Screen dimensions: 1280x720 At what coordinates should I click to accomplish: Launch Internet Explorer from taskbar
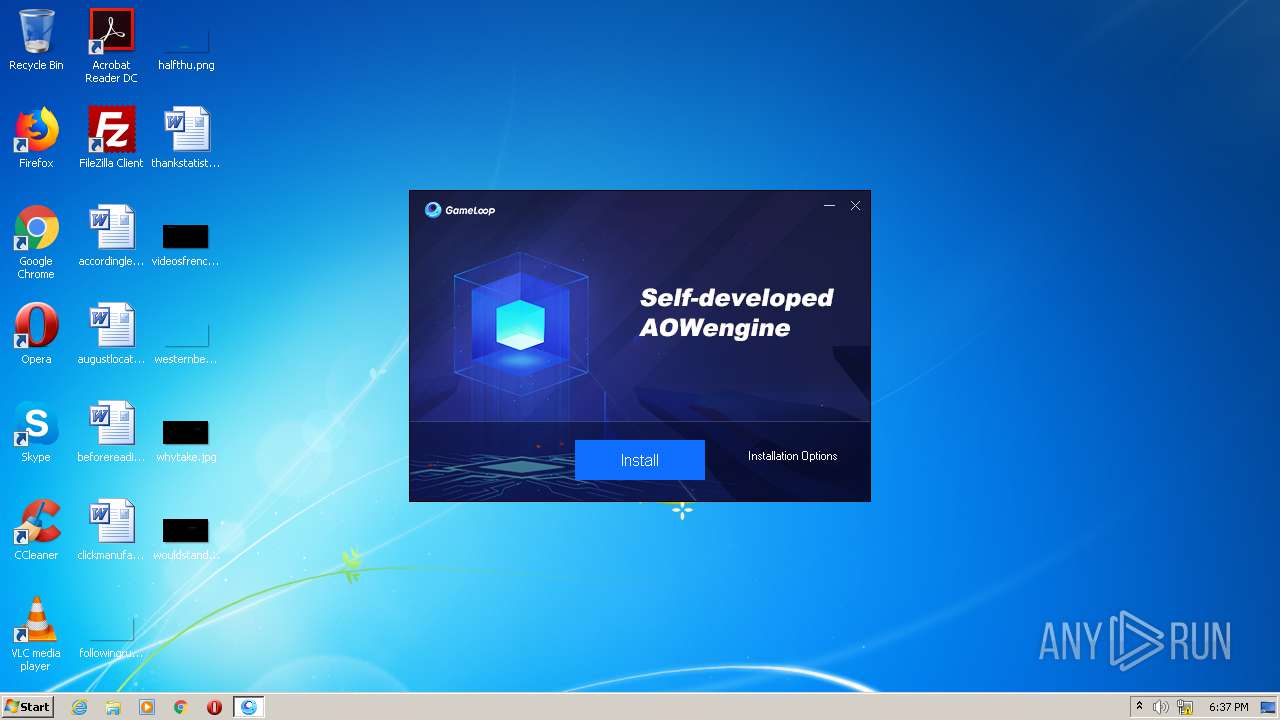tap(80, 707)
